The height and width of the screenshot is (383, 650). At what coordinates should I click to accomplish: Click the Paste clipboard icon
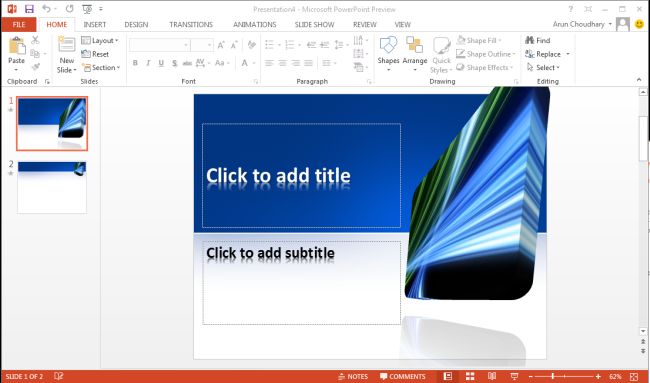pyautogui.click(x=17, y=46)
